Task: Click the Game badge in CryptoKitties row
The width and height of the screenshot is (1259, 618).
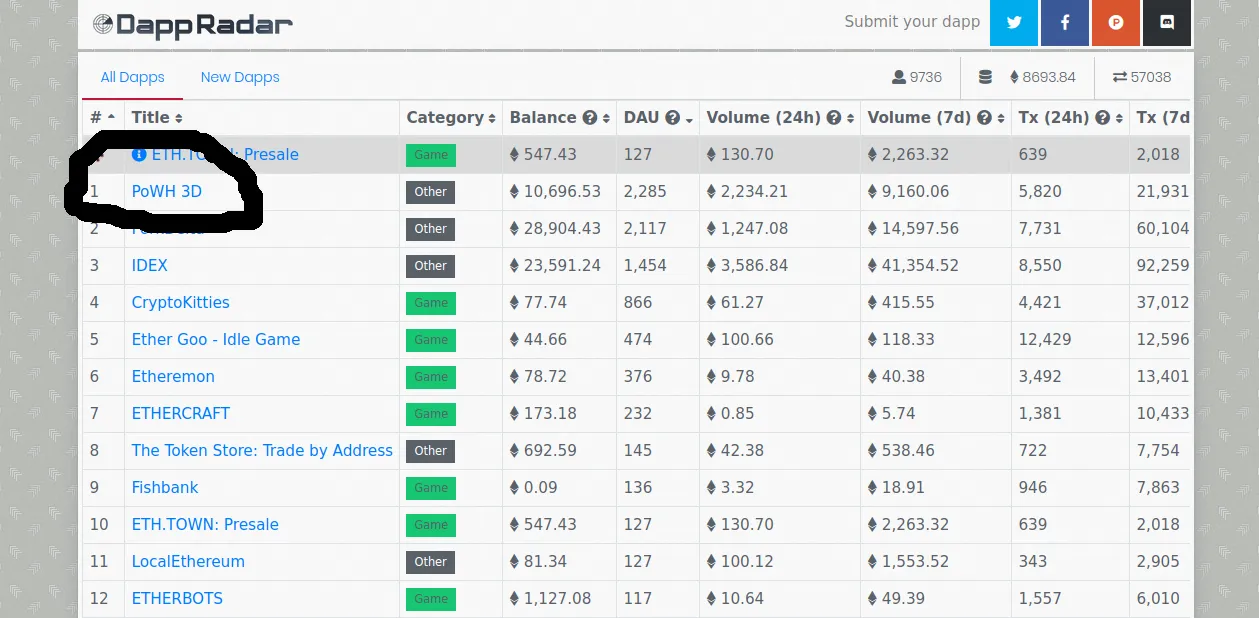Action: coord(431,303)
